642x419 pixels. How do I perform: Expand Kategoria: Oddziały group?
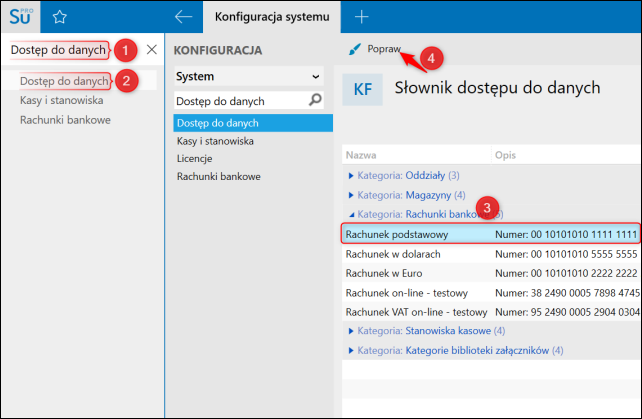[351, 175]
